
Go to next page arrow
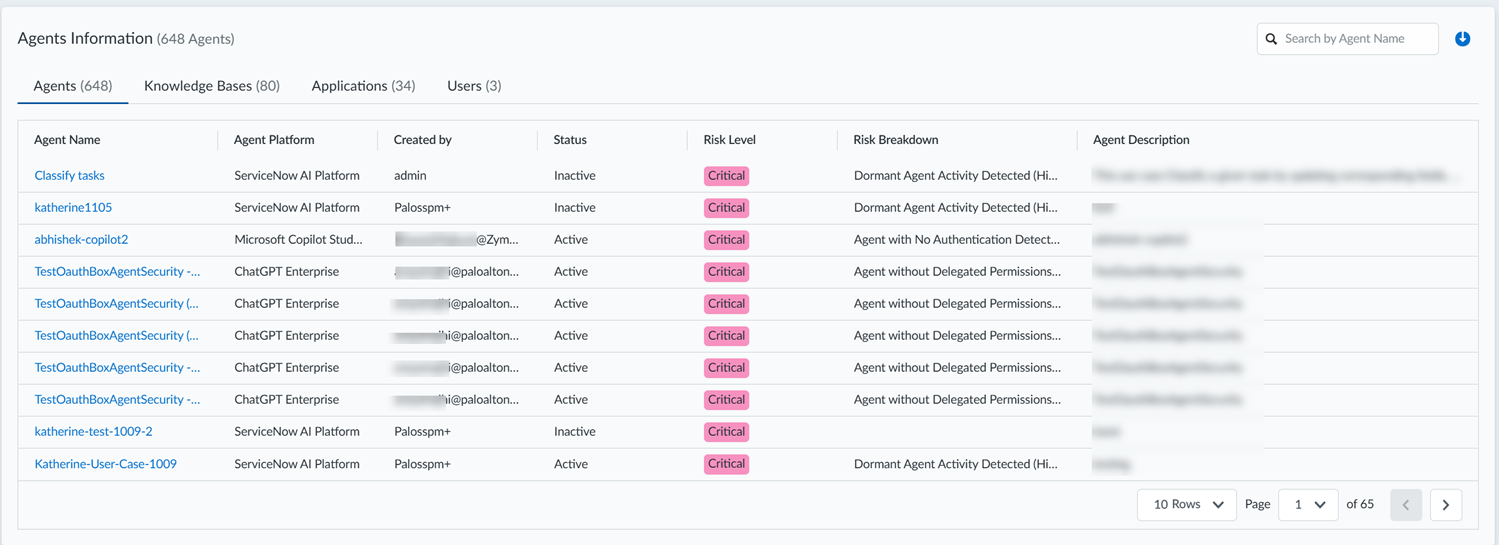tap(1445, 505)
